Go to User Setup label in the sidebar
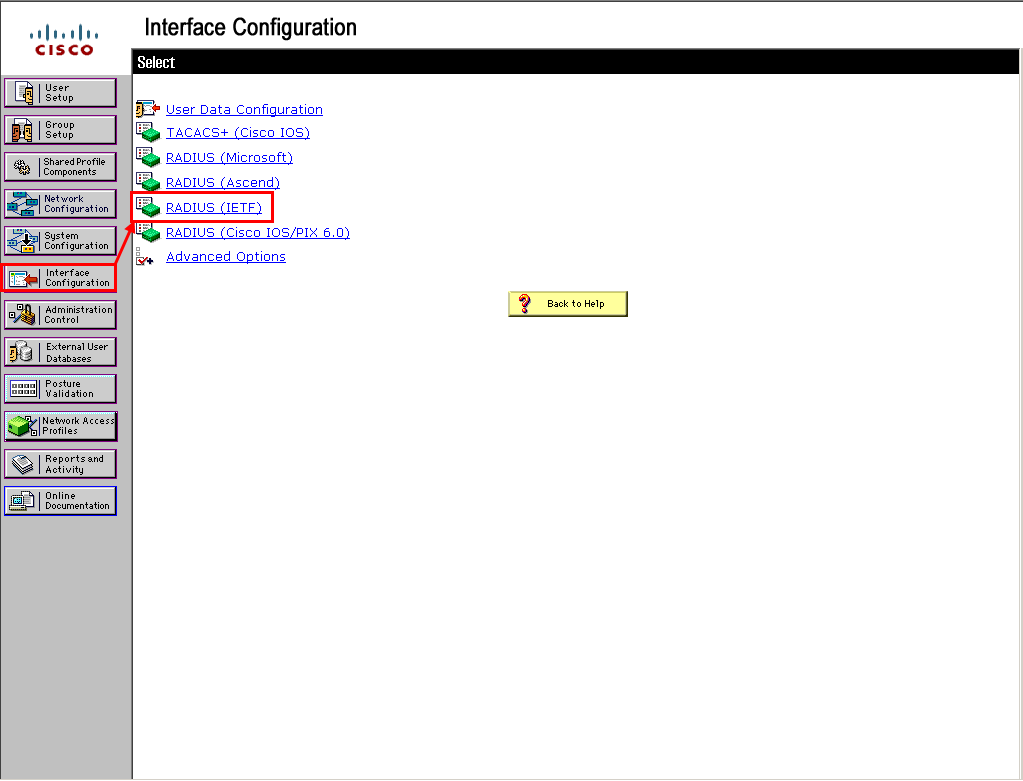 pyautogui.click(x=59, y=93)
